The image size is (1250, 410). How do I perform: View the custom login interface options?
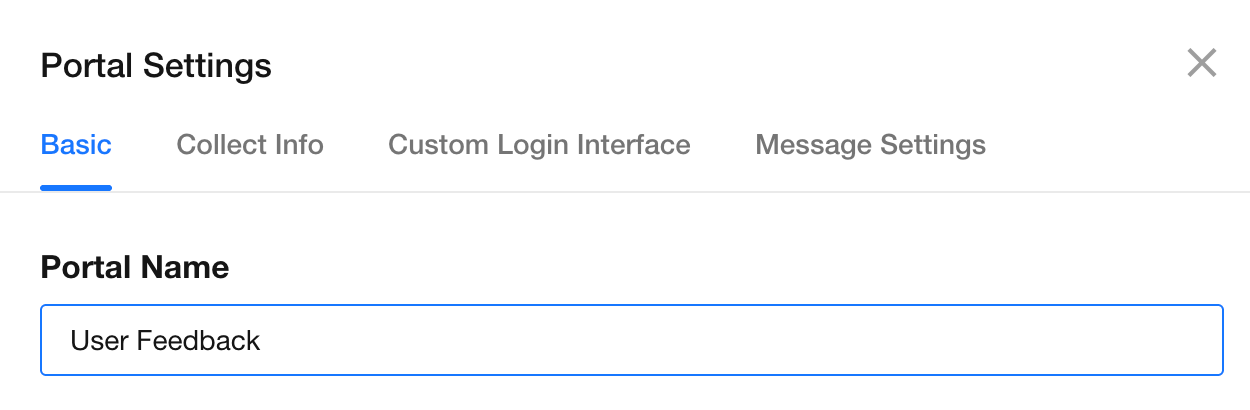click(x=539, y=145)
